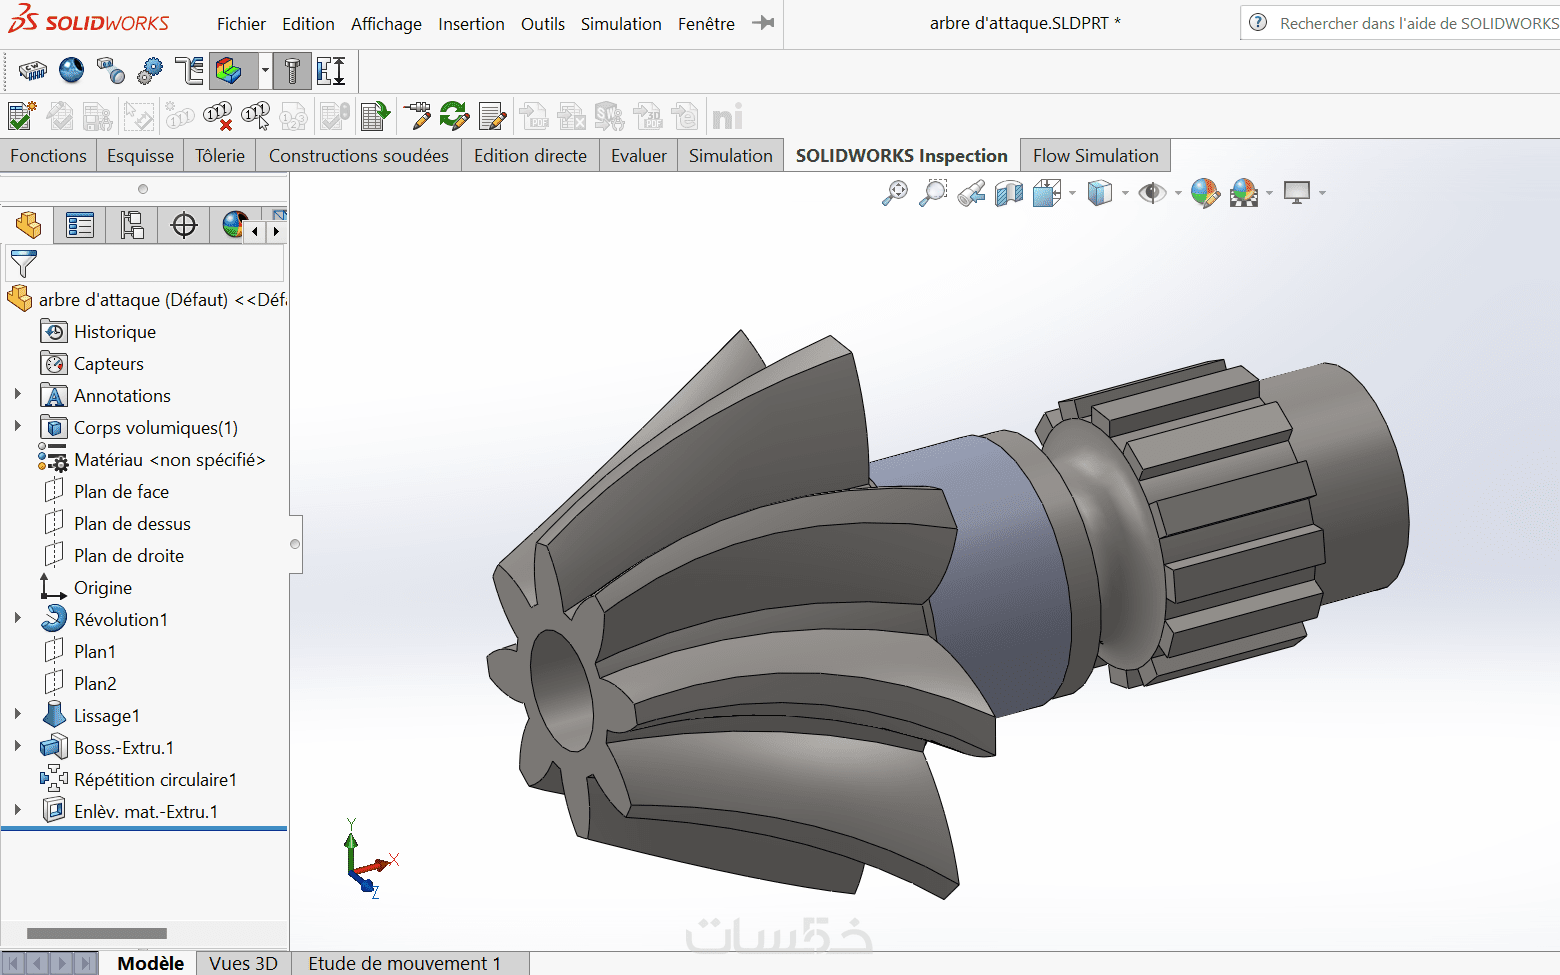Open the Display Style dropdown arrow
1560x975 pixels.
(1125, 193)
